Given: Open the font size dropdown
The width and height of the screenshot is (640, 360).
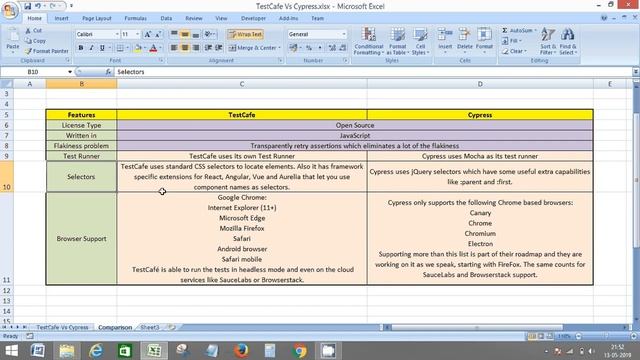Looking at the screenshot, I should (x=137, y=34).
